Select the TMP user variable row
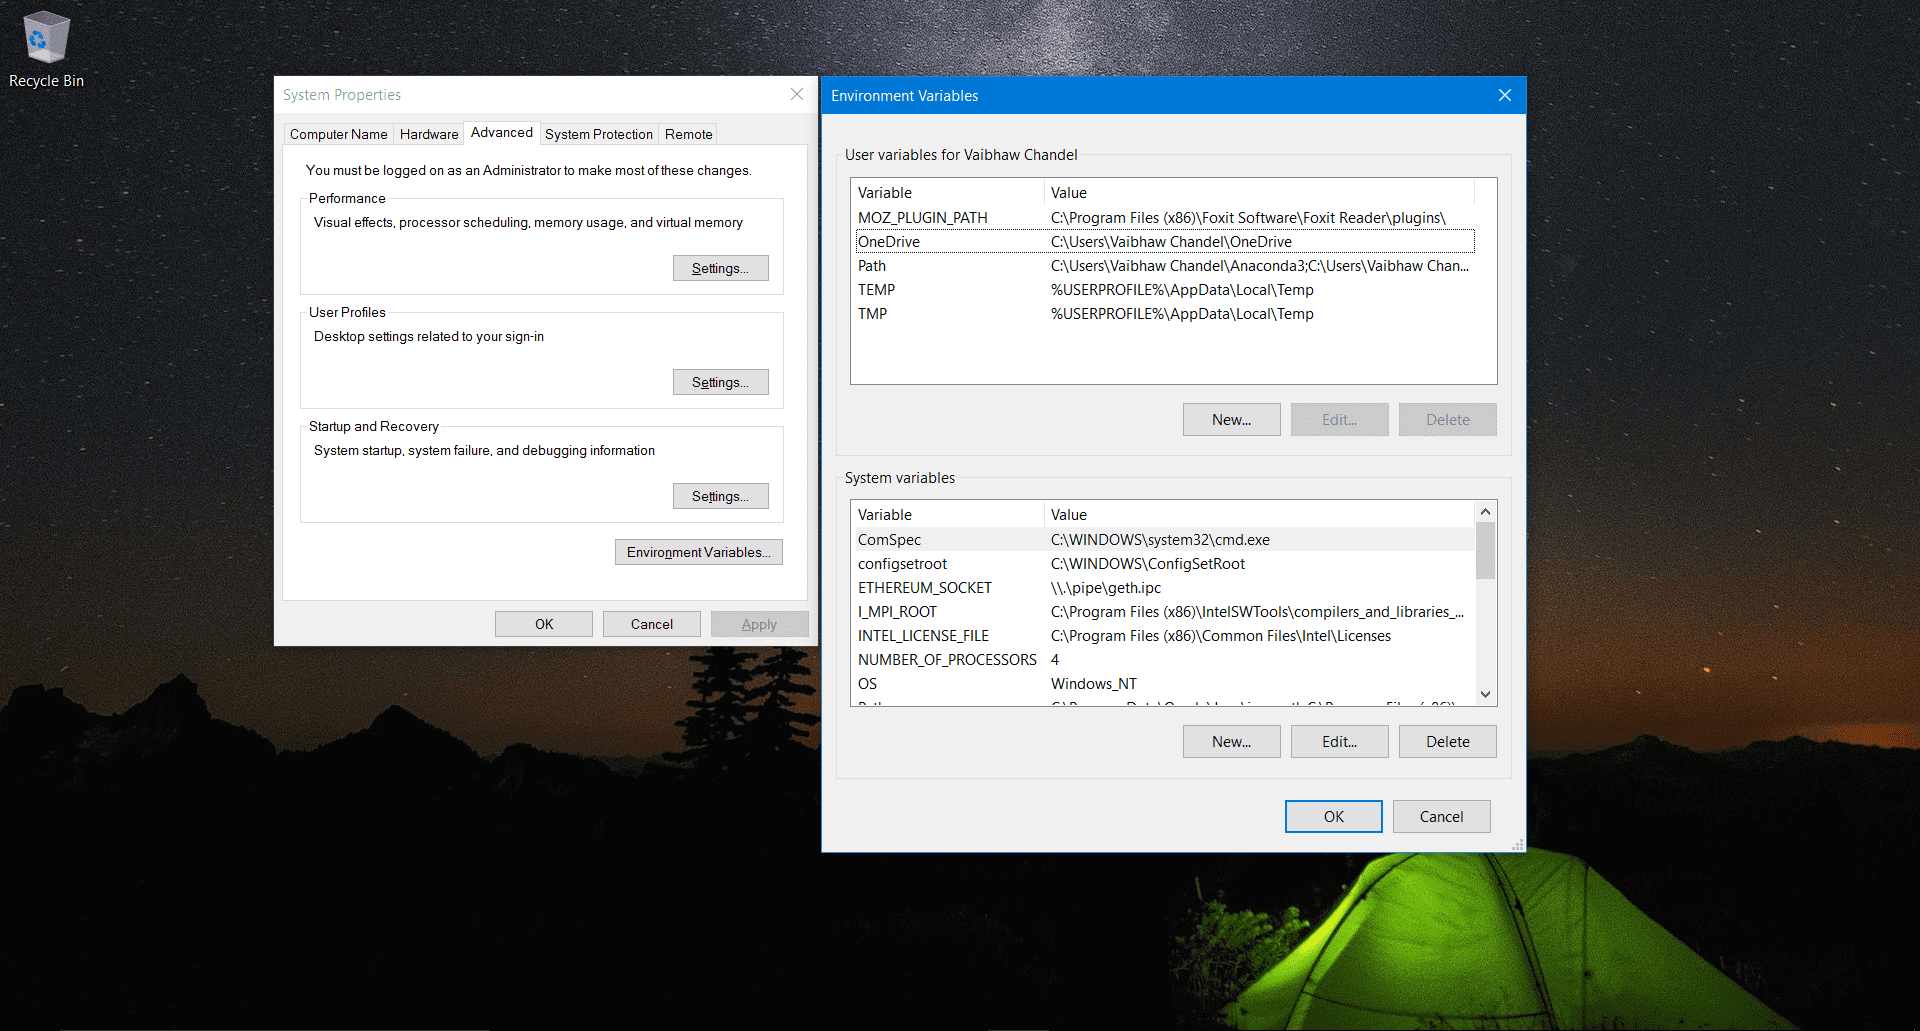This screenshot has height=1031, width=1920. [x=1164, y=314]
